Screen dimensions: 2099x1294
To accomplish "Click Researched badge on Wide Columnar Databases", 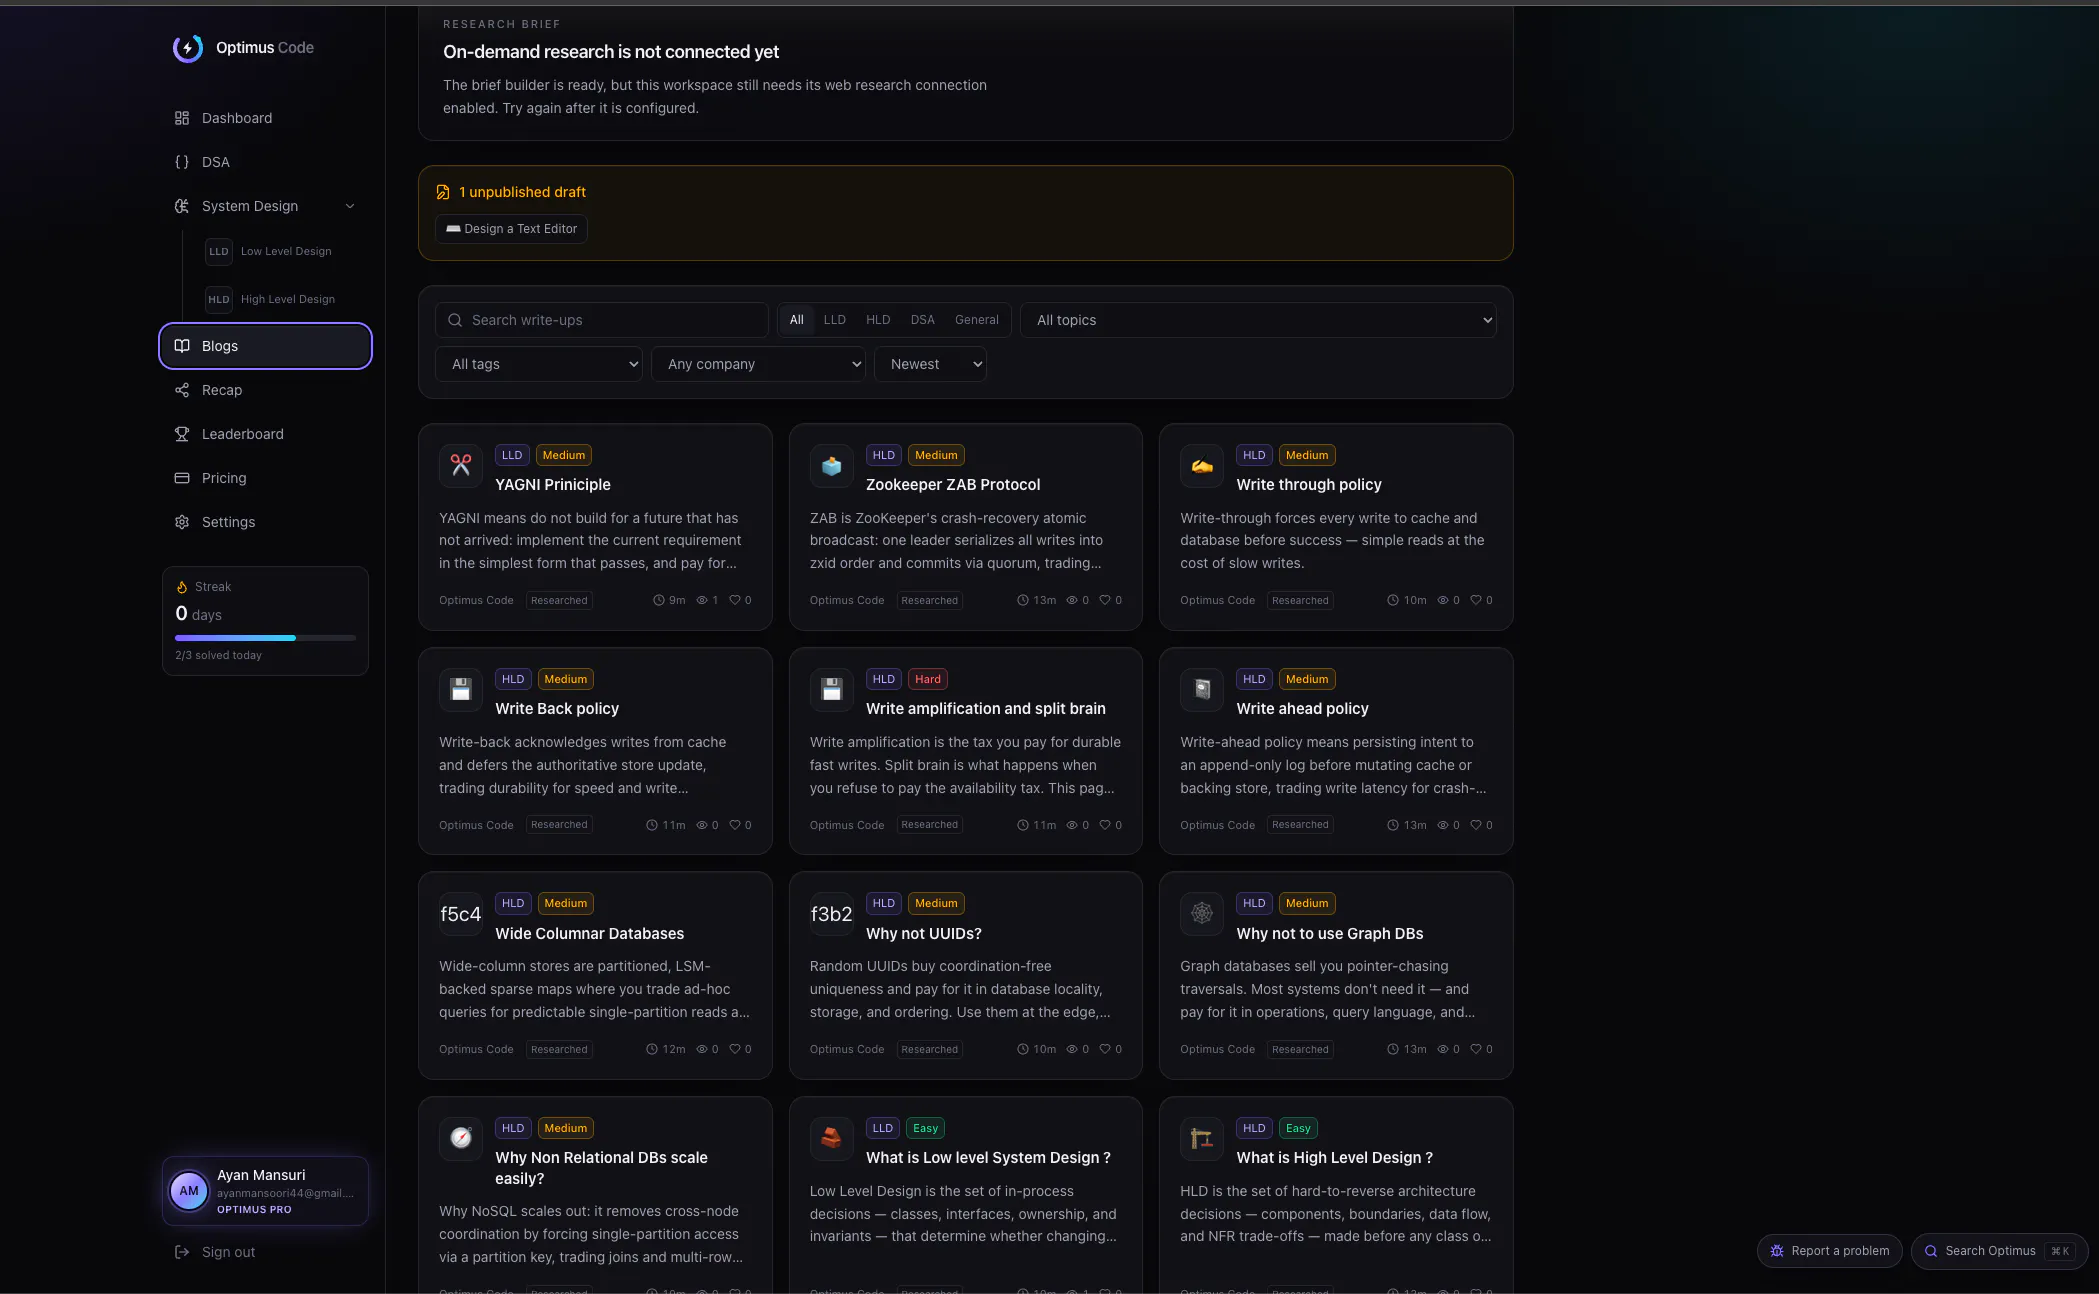I will click(x=559, y=1049).
